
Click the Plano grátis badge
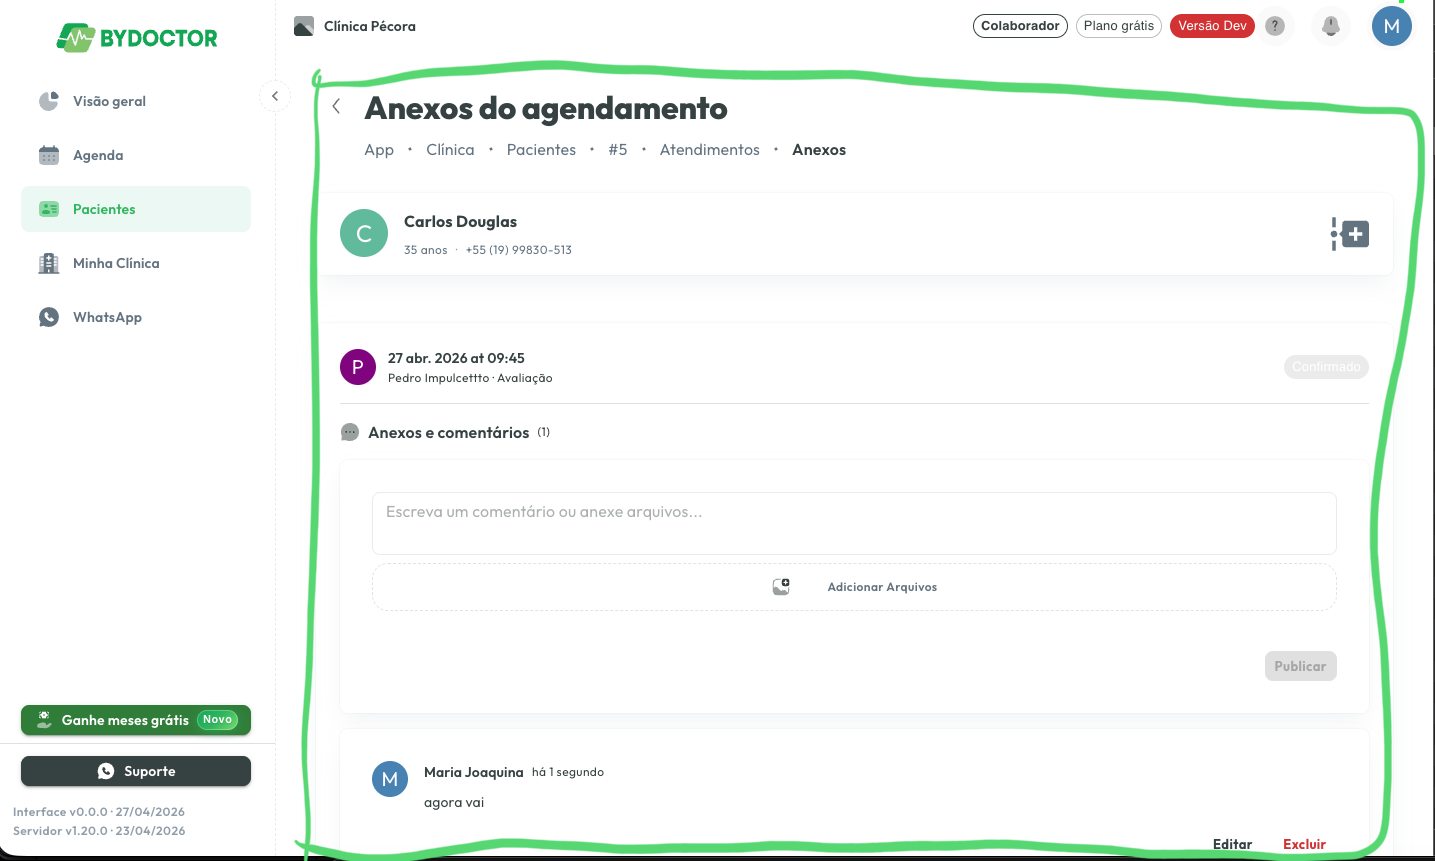coord(1119,26)
